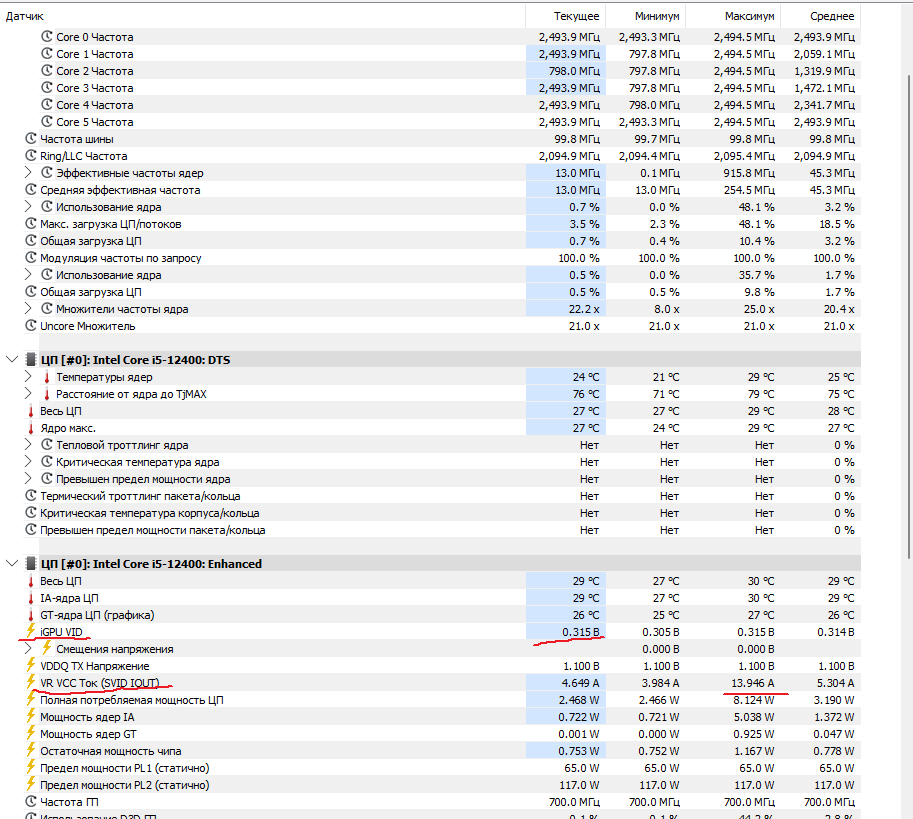Viewport: 913px width, 819px height.
Task: Expand Множители частоты ядра row
Action: coord(28,309)
